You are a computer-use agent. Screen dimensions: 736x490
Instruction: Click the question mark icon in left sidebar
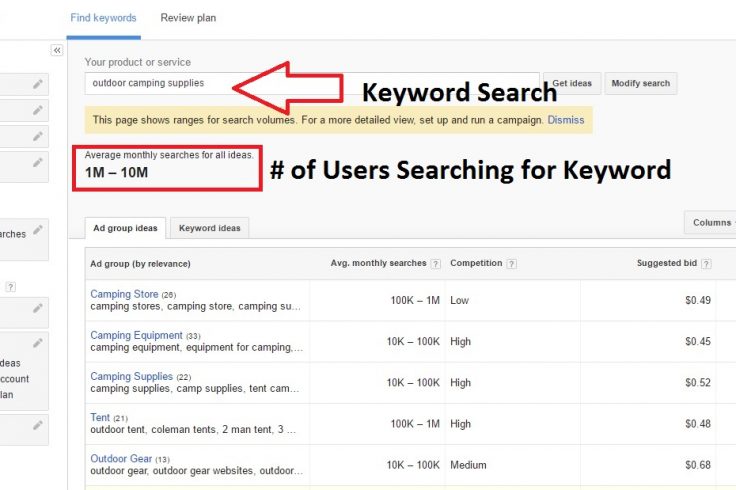tap(10, 287)
